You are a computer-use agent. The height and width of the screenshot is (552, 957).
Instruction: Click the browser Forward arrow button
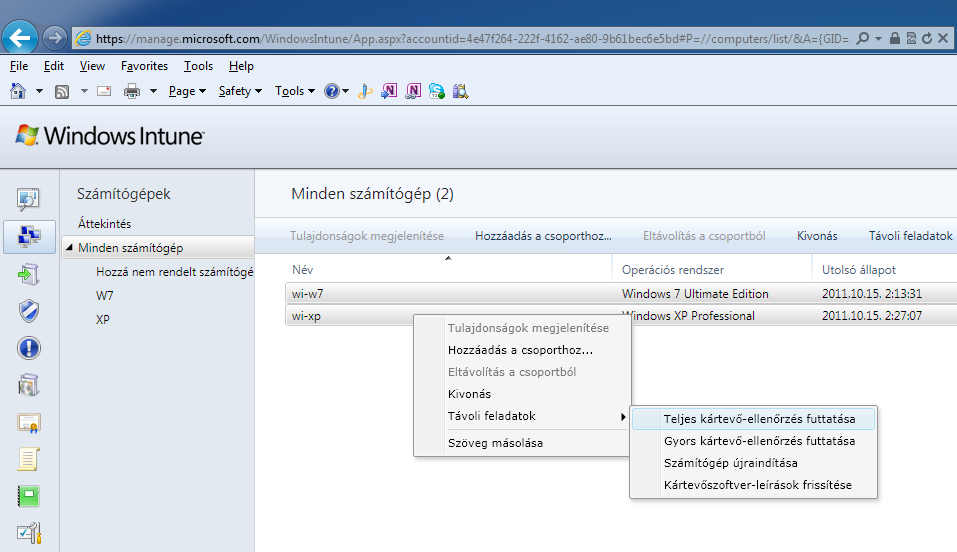(55, 38)
